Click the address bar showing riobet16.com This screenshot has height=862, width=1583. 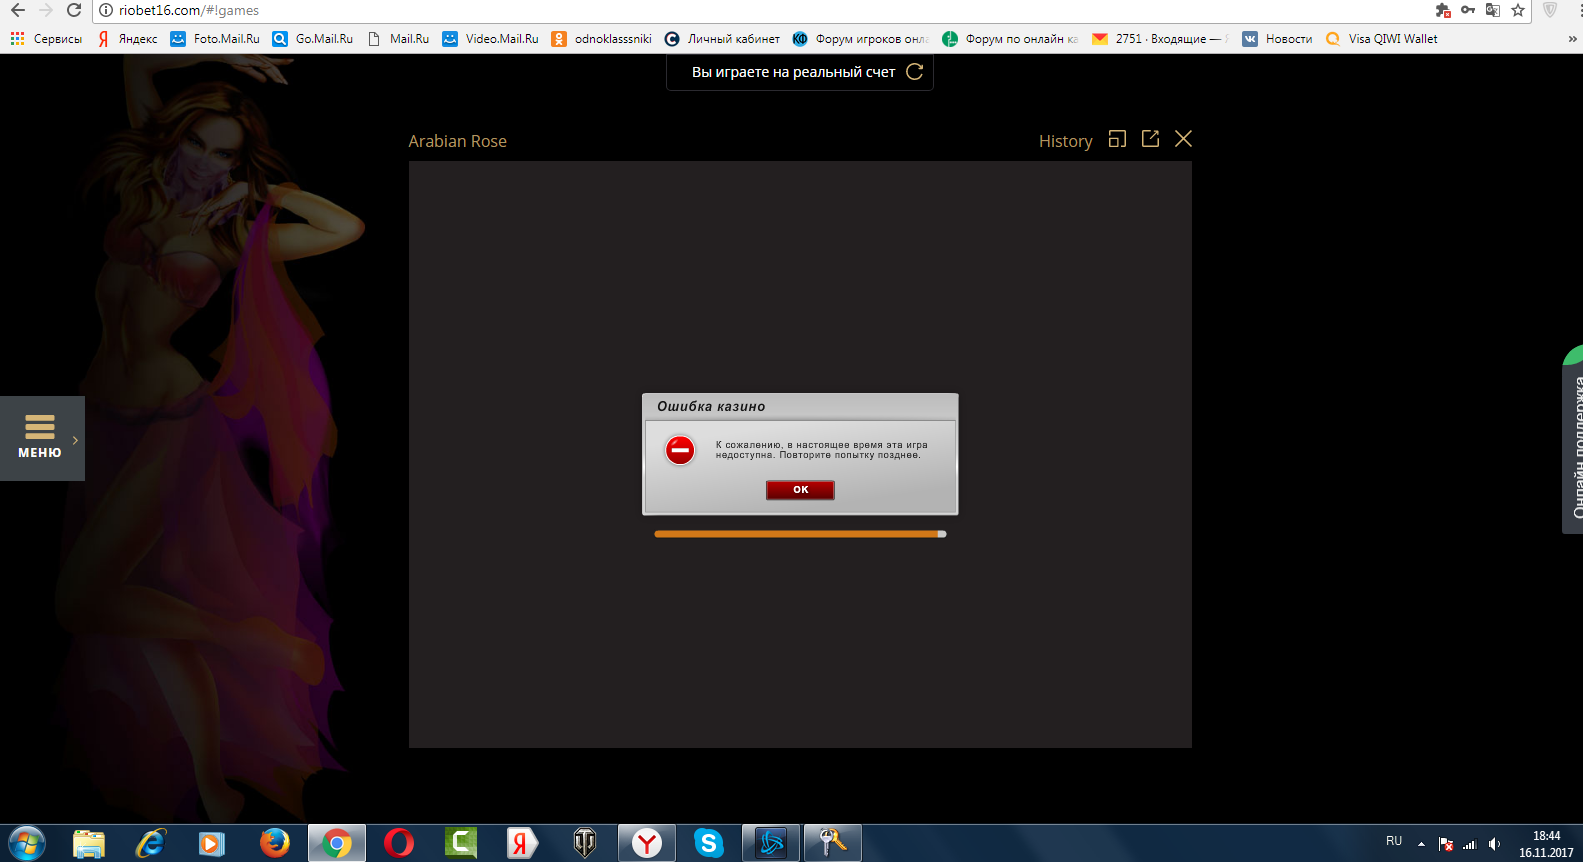pos(700,10)
